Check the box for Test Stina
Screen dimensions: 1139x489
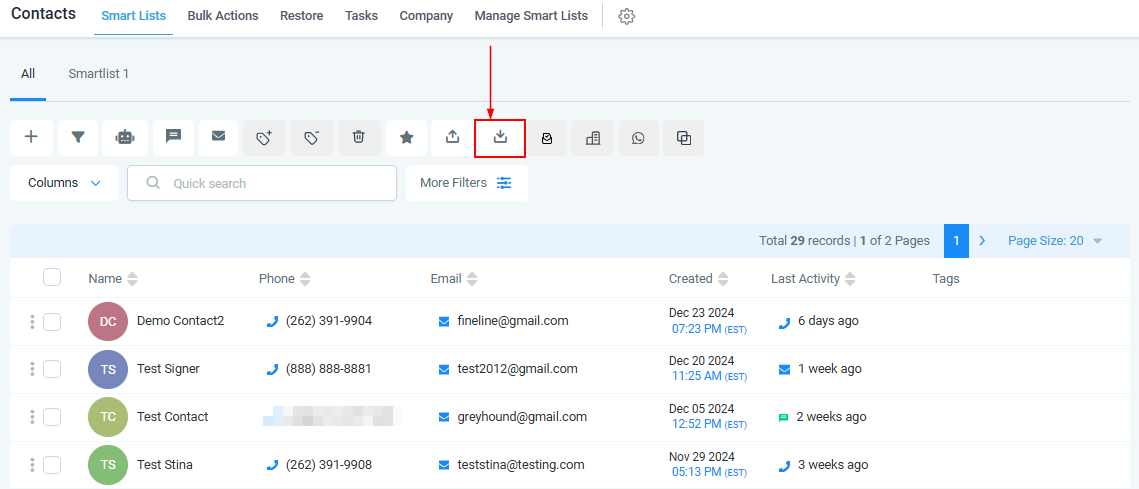(52, 465)
